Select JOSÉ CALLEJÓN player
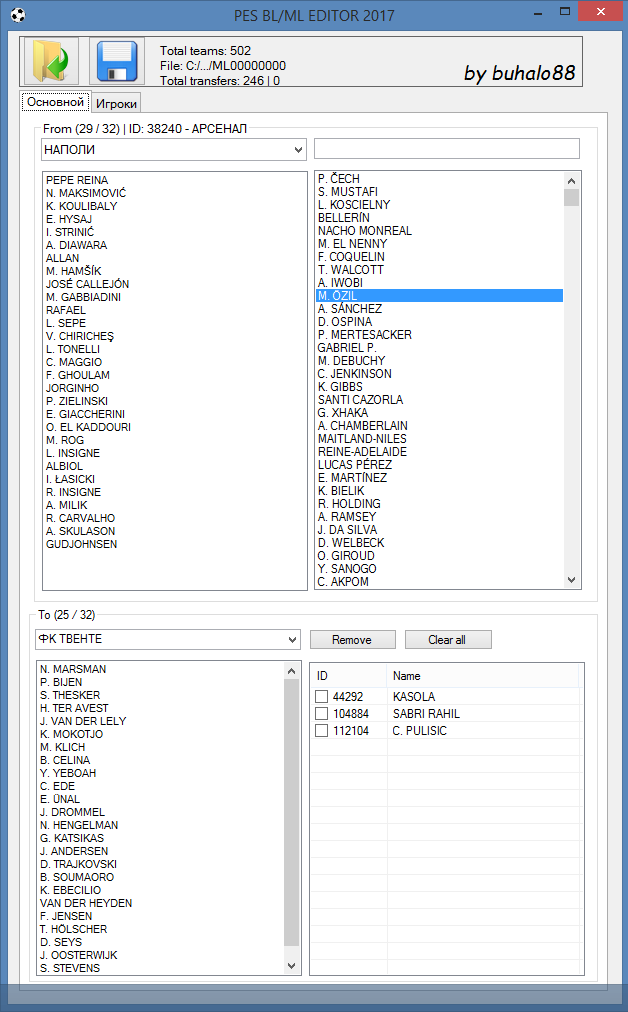Image resolution: width=628 pixels, height=1012 pixels. [x=87, y=284]
